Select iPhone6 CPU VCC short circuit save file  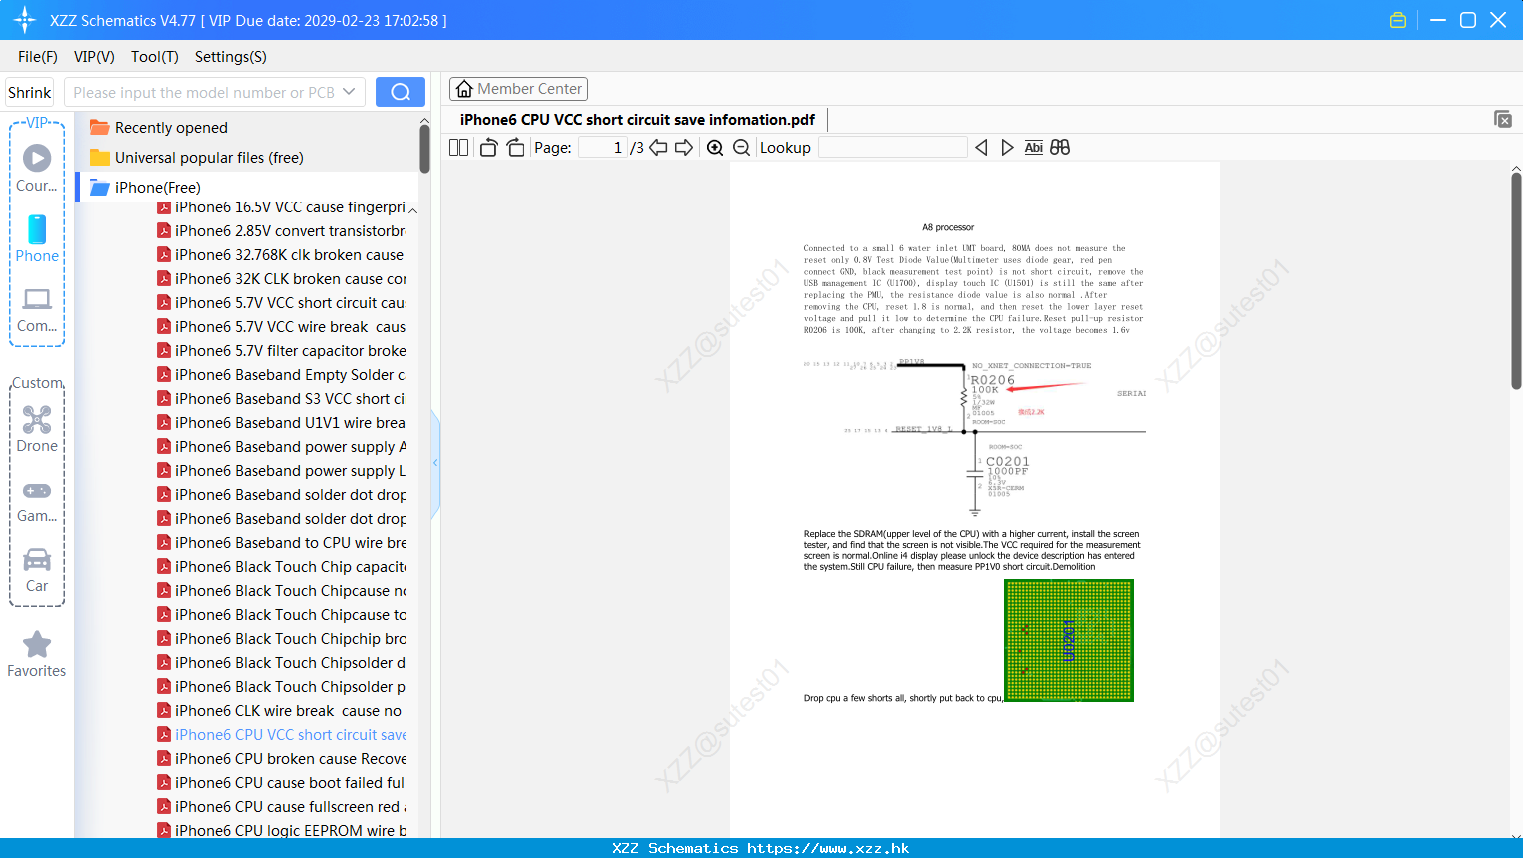(281, 735)
